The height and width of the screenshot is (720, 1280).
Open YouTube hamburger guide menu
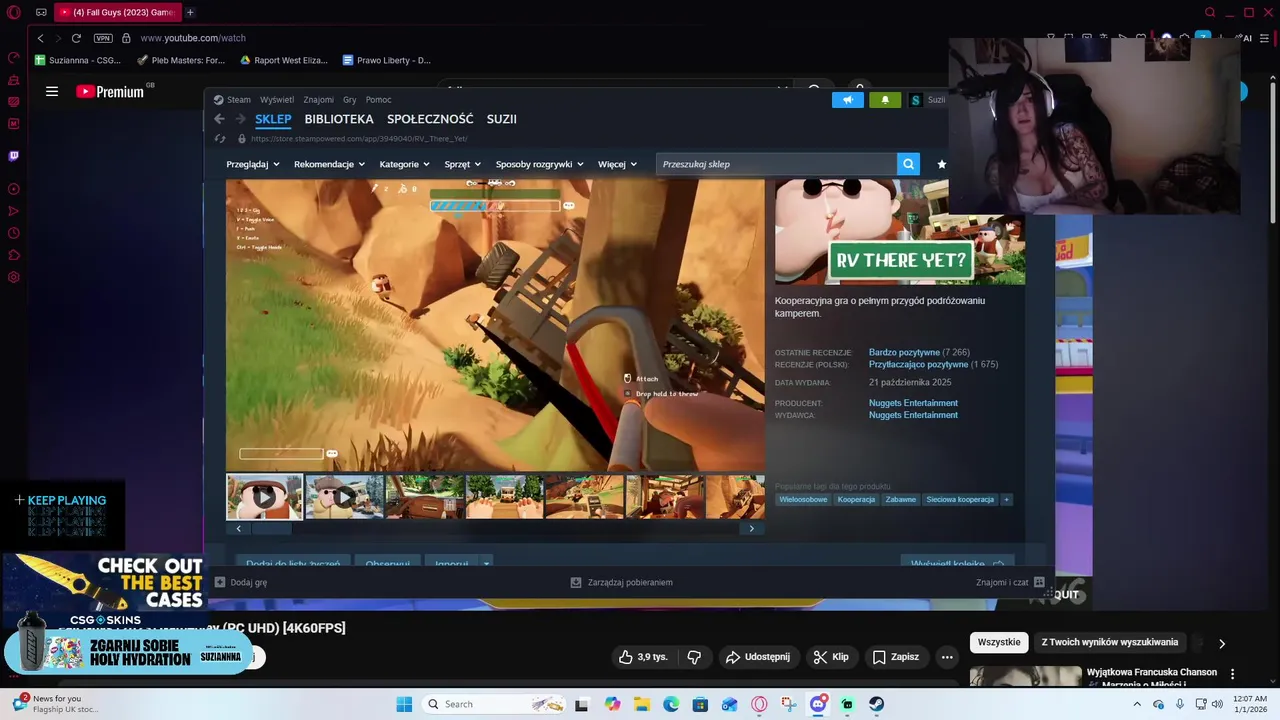click(x=52, y=91)
